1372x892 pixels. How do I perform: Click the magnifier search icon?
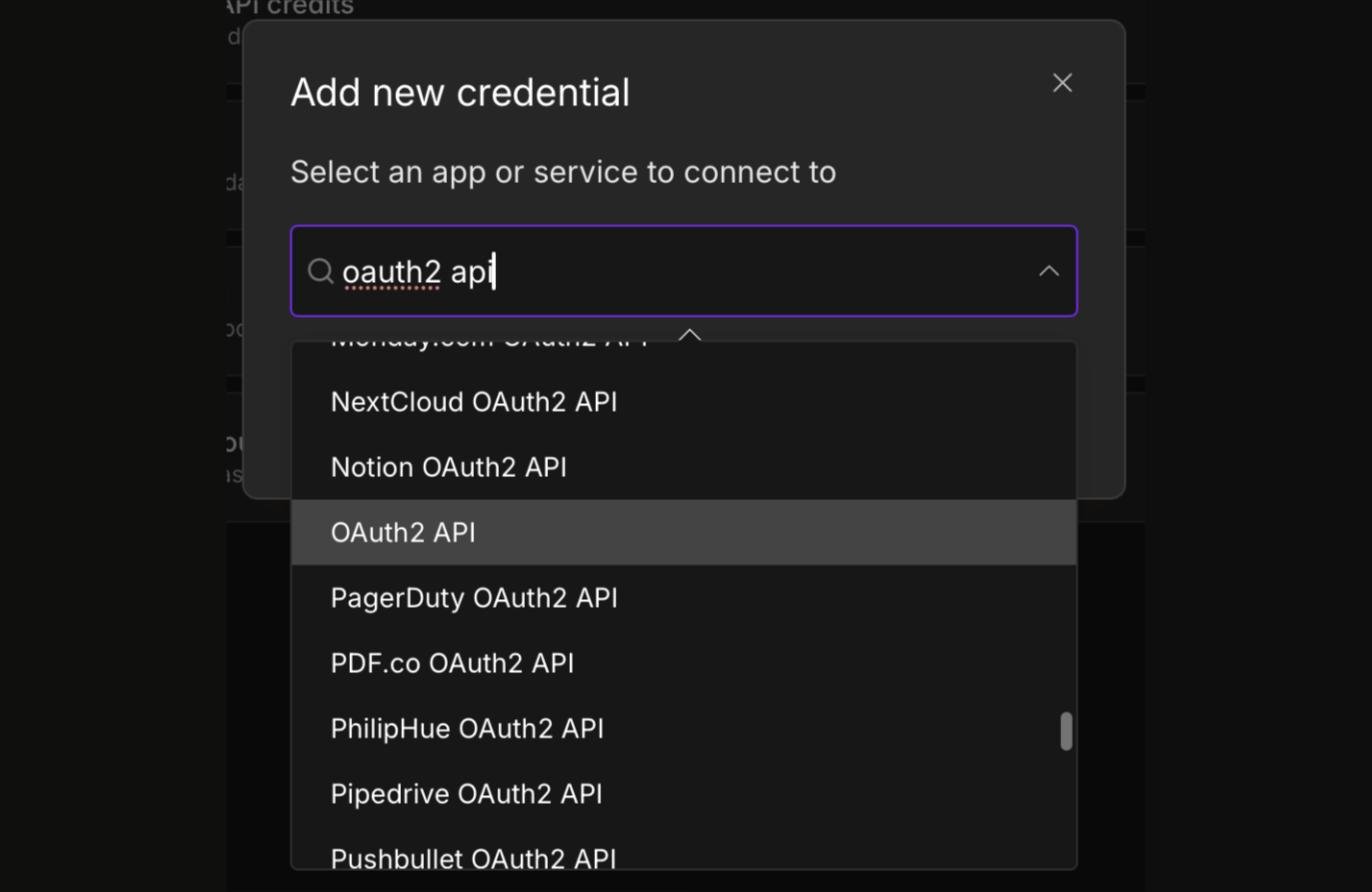320,271
